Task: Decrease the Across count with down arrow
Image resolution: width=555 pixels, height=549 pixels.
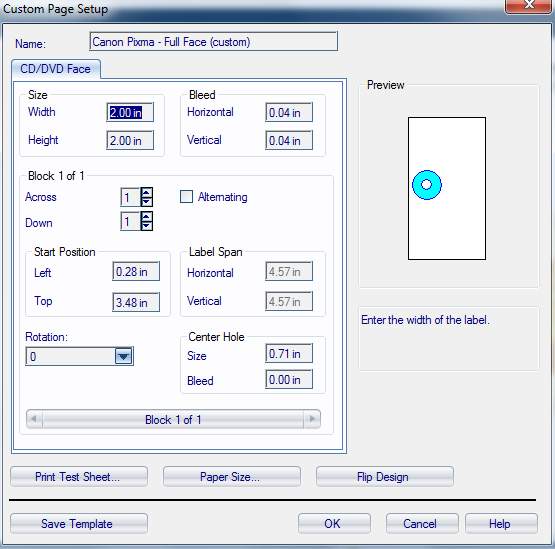Action: tap(147, 202)
